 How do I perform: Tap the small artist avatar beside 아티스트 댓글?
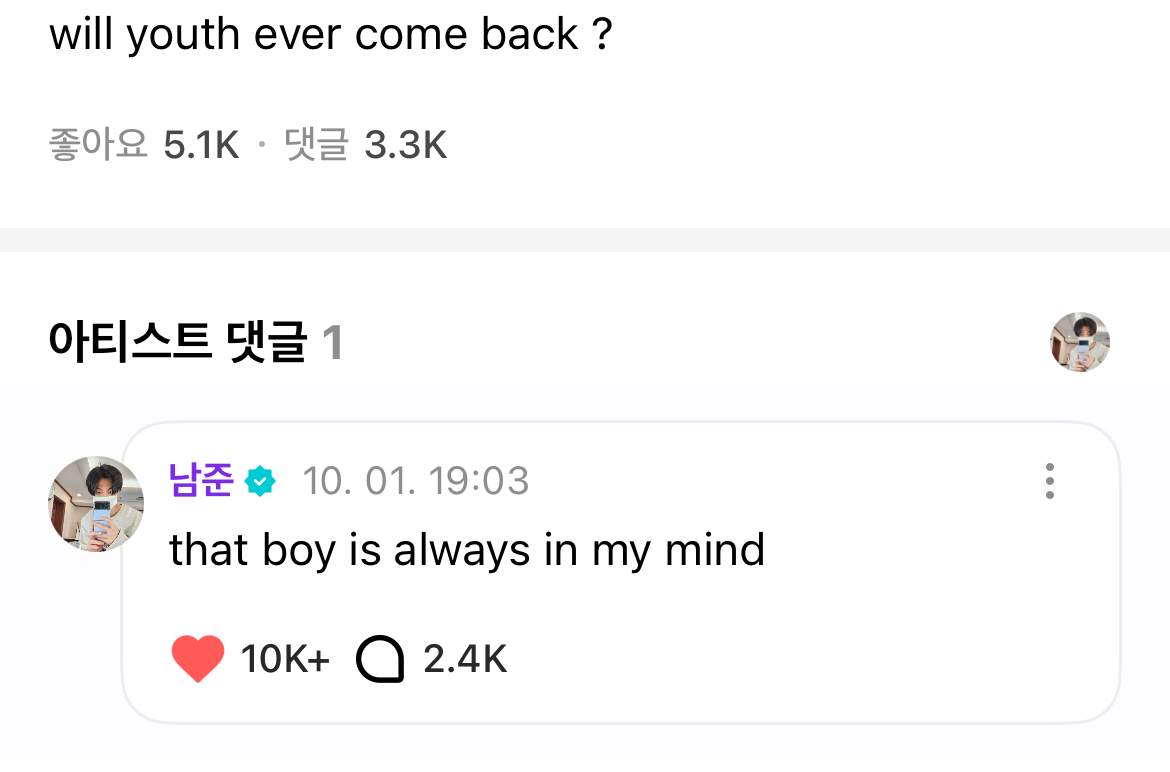[1080, 342]
